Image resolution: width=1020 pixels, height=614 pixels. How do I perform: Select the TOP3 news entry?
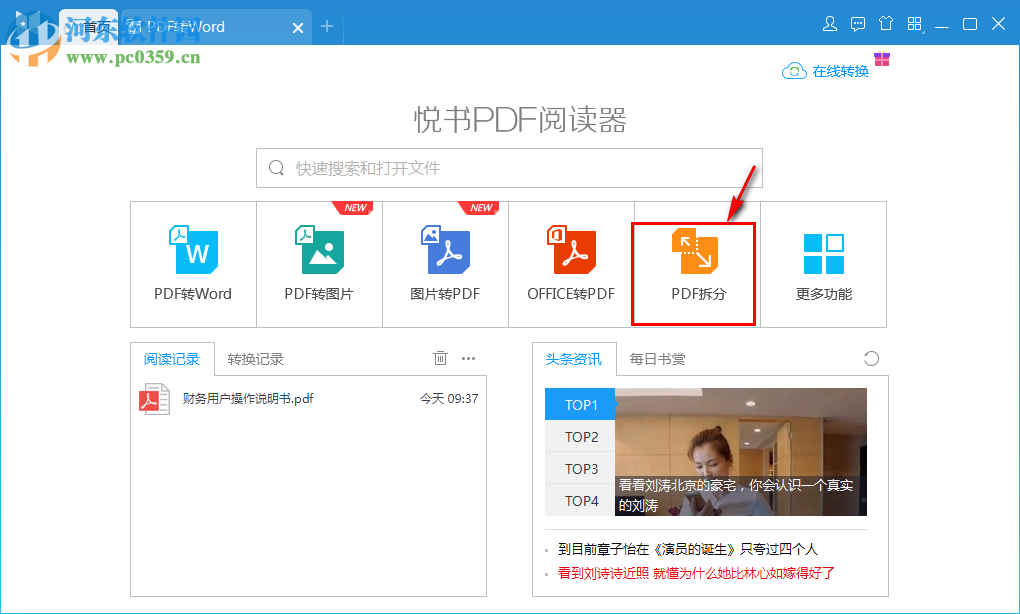click(579, 469)
